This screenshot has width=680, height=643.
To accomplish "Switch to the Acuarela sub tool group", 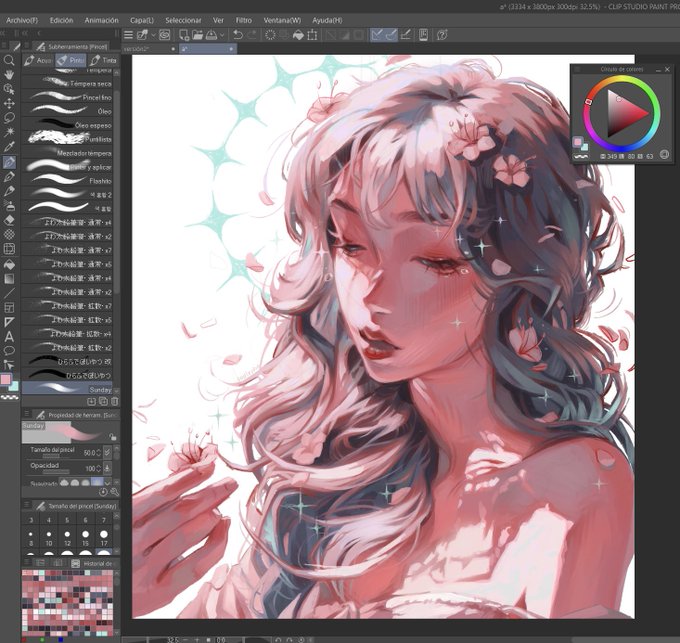I will pos(38,60).
